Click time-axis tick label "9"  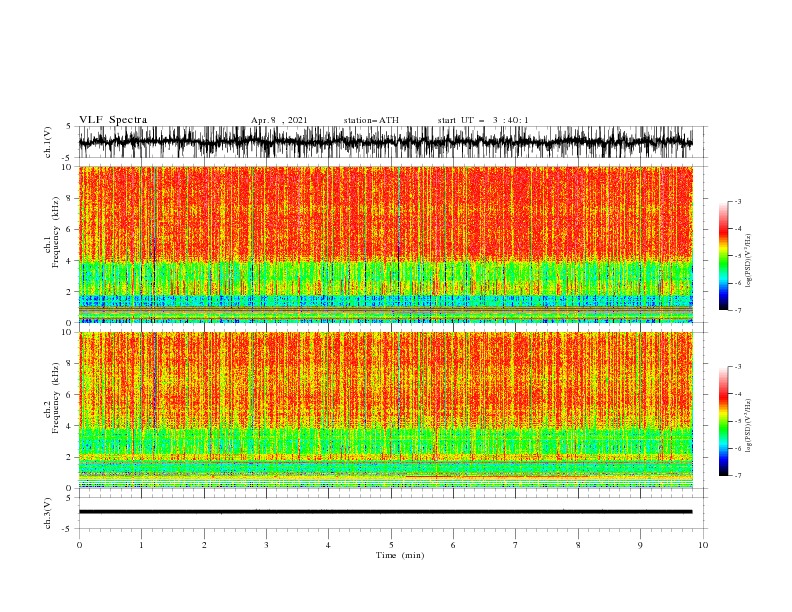(x=640, y=545)
